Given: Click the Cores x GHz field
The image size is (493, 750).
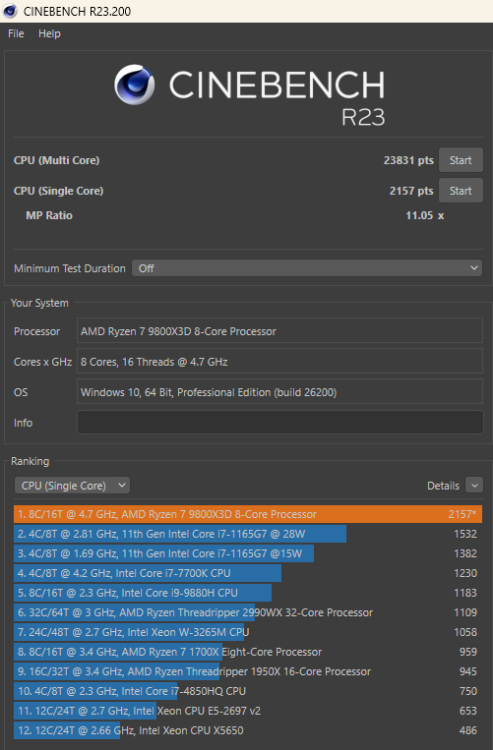Looking at the screenshot, I should [x=280, y=362].
